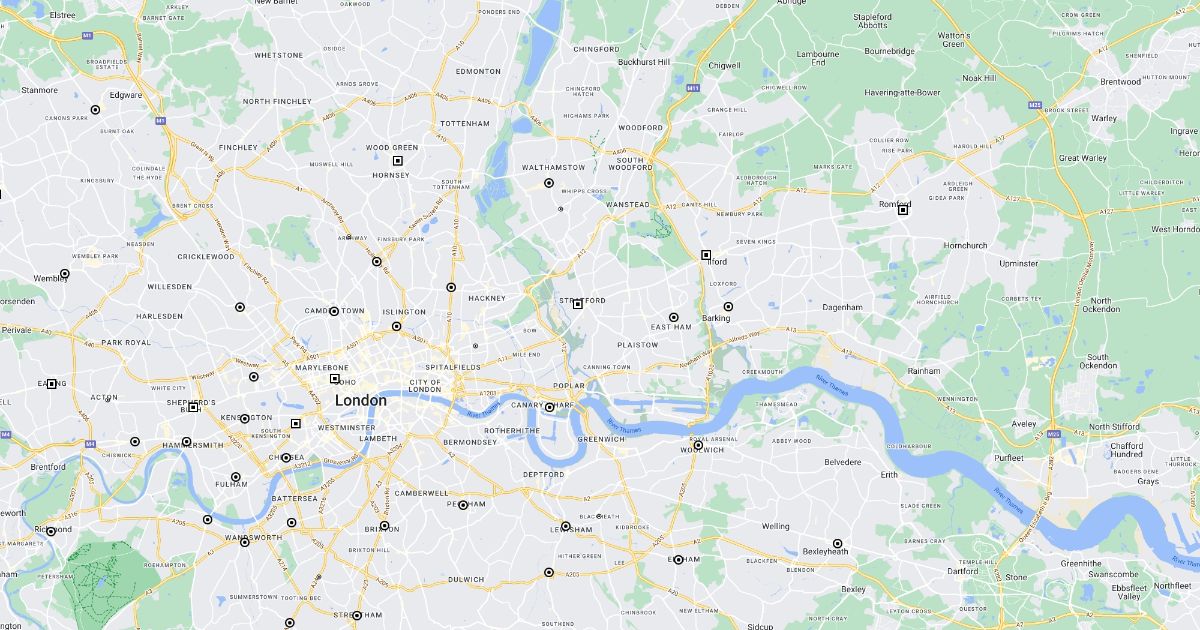
Task: Select the square marker at Ealing
Action: pyautogui.click(x=52, y=384)
